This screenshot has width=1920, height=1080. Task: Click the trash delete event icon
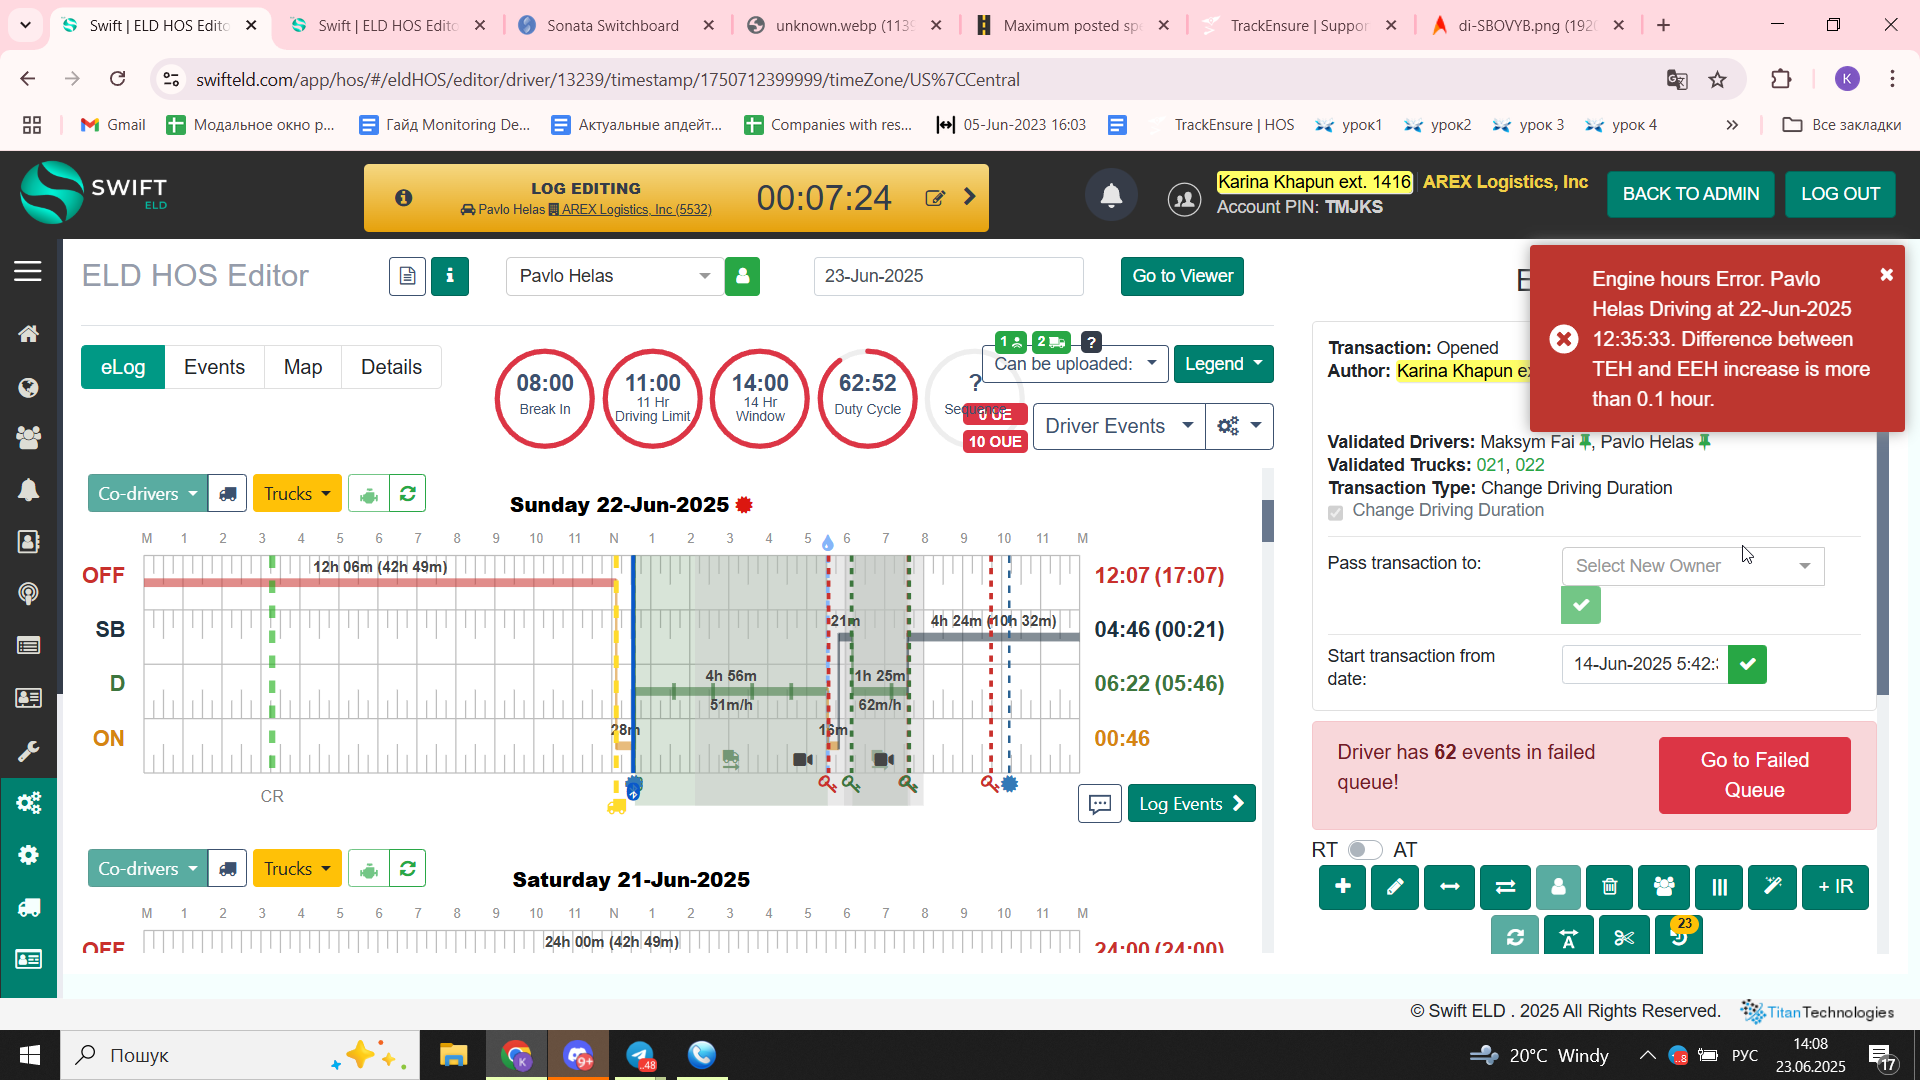click(1610, 887)
